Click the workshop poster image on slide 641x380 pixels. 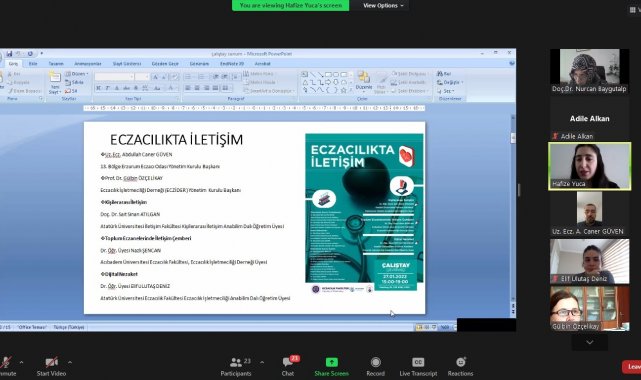[x=364, y=213]
